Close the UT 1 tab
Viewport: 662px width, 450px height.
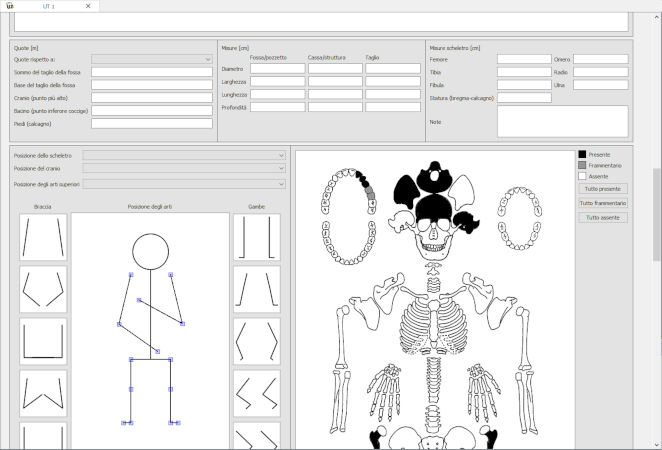88,6
